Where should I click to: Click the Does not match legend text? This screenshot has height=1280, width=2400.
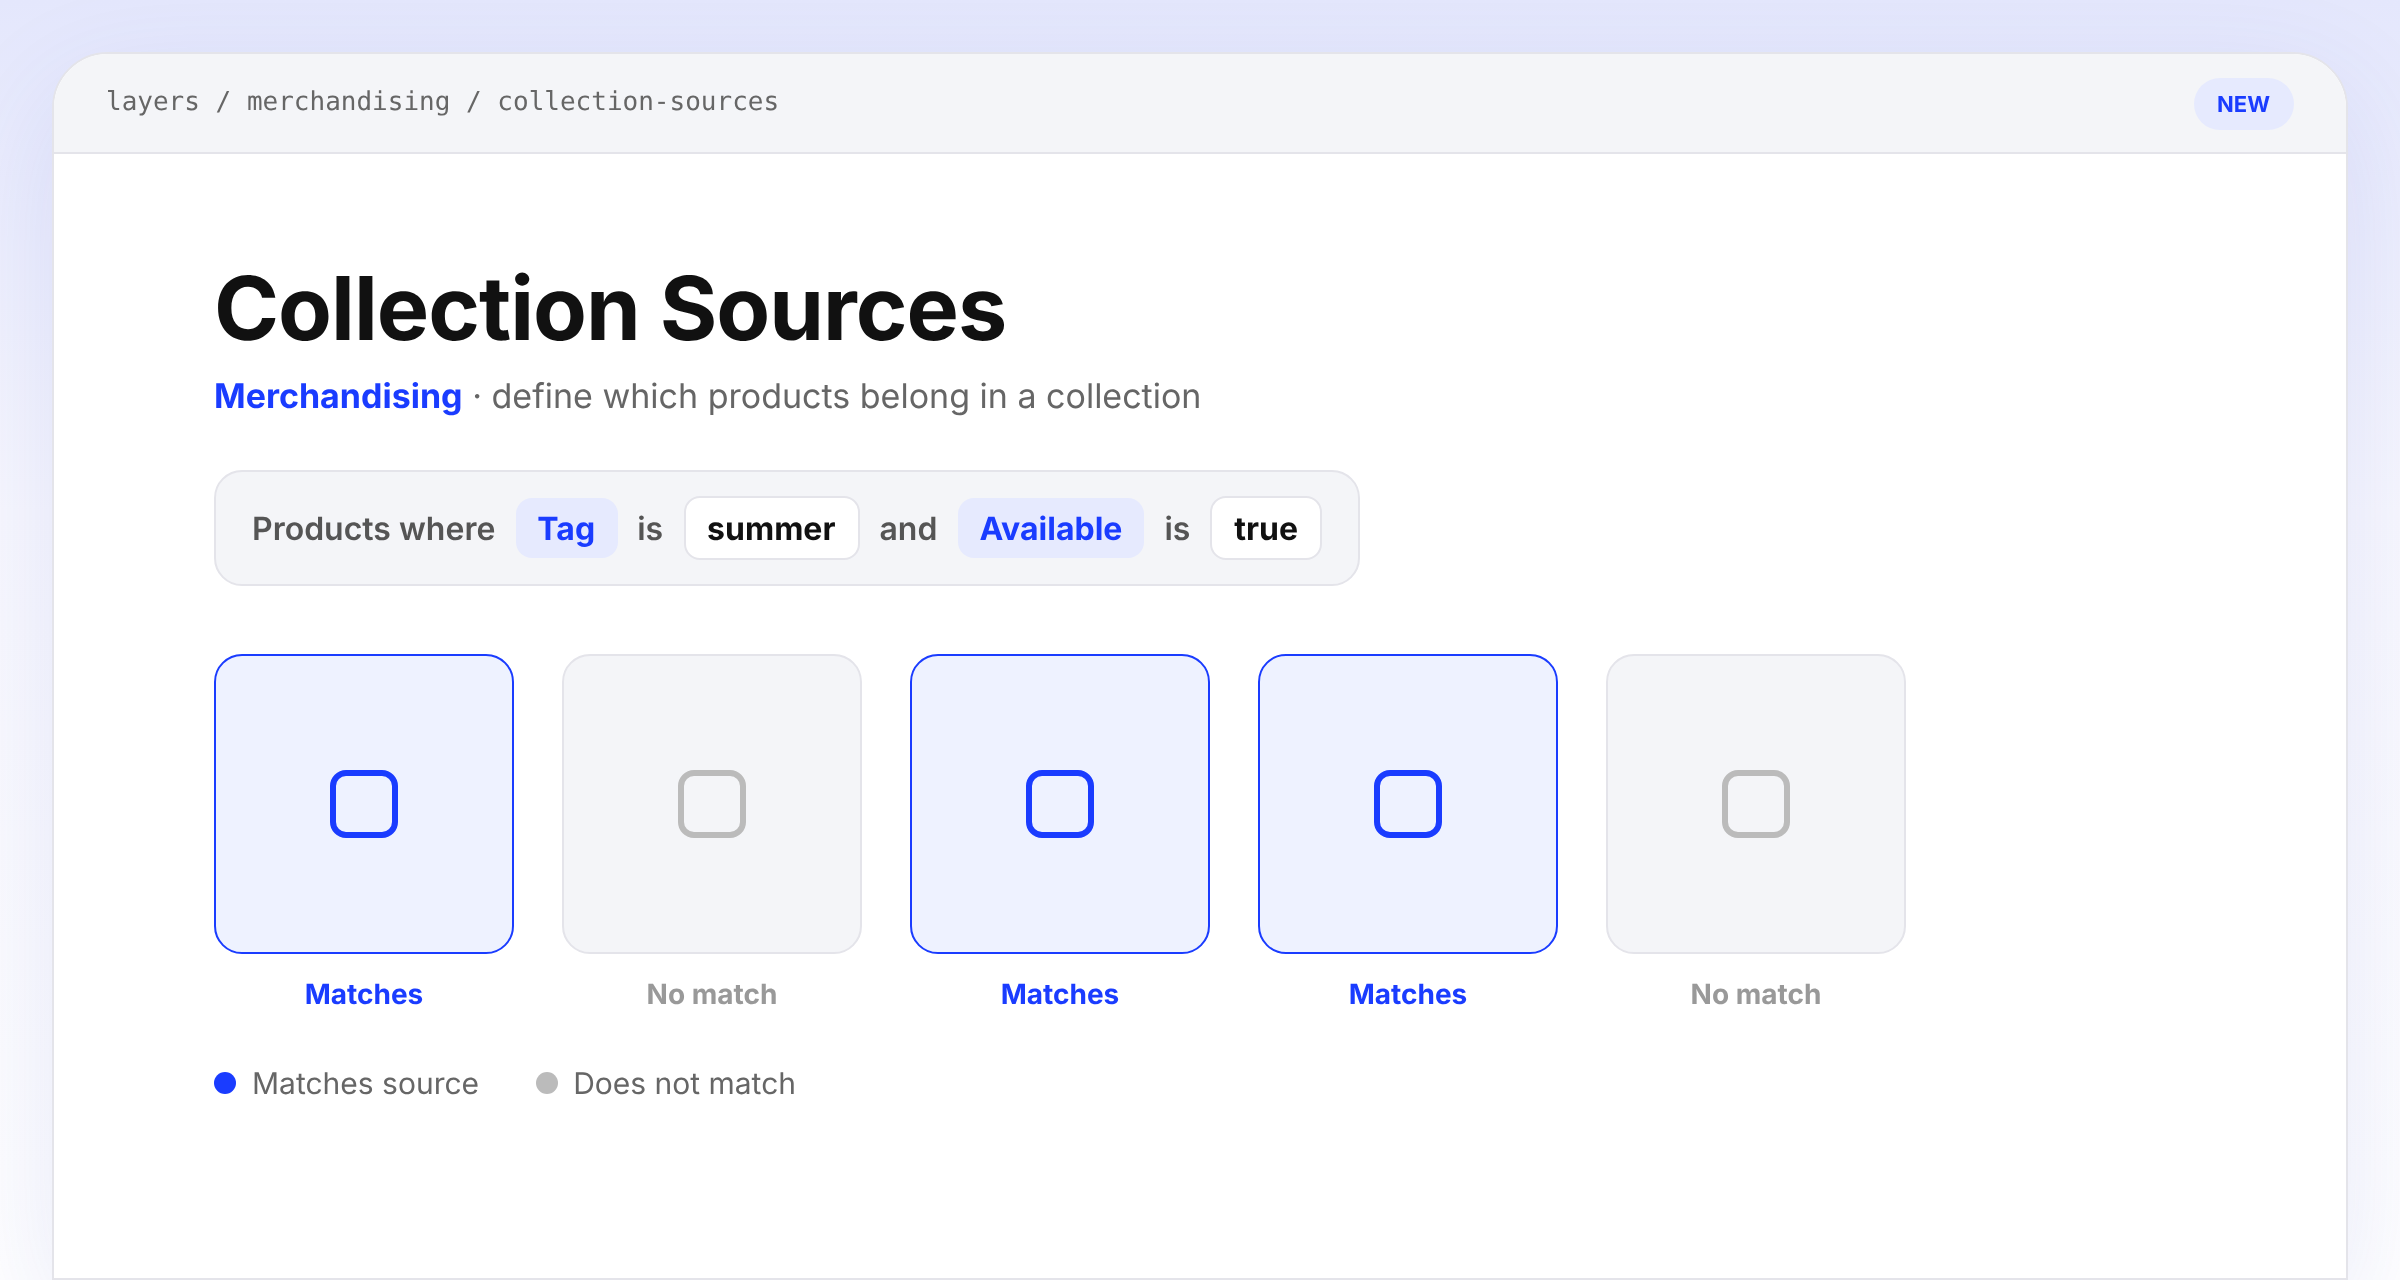tap(684, 1083)
